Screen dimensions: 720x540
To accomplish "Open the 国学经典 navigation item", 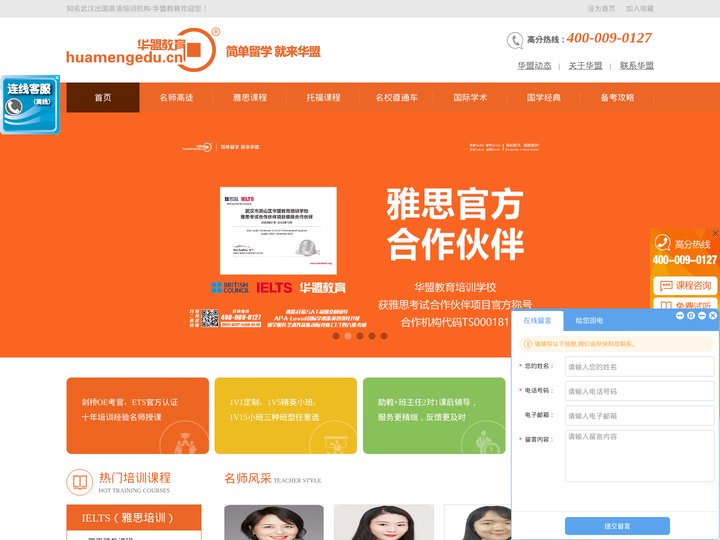I will pos(544,97).
